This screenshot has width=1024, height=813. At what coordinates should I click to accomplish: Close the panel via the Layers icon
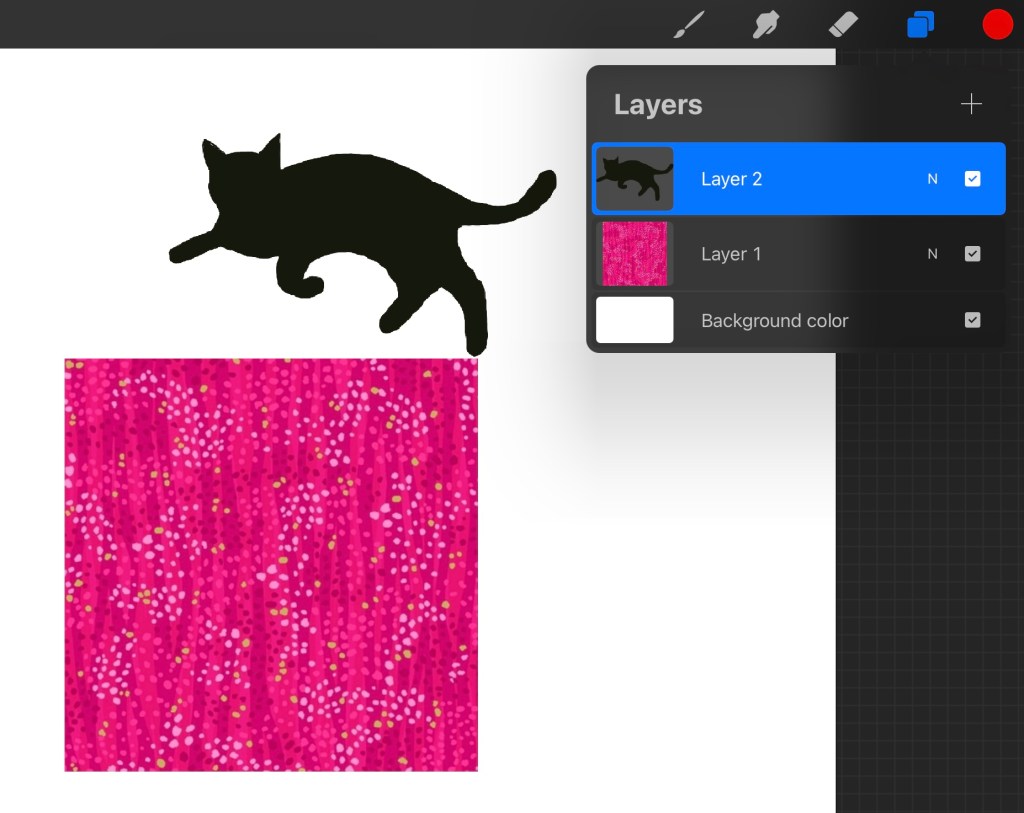pos(920,25)
